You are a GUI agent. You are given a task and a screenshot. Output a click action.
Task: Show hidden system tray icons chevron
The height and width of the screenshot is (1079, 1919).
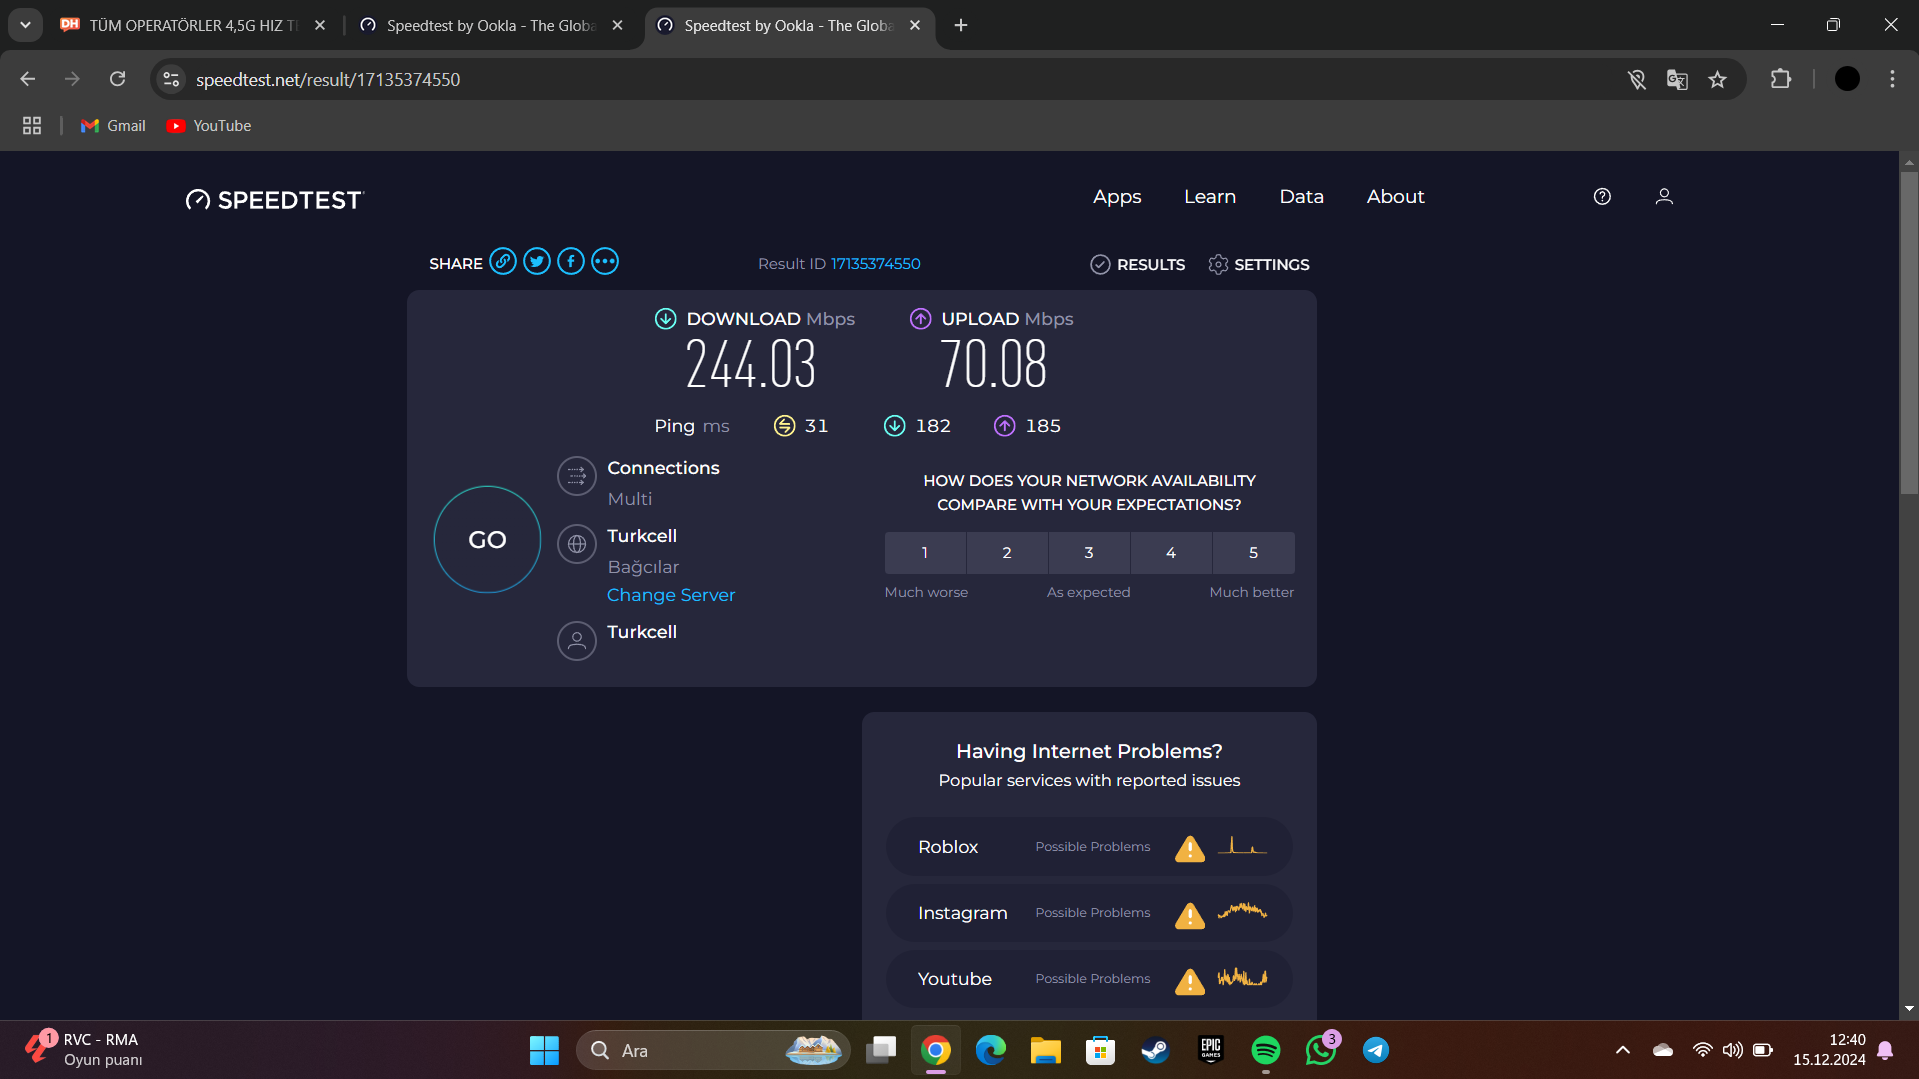pyautogui.click(x=1623, y=1050)
